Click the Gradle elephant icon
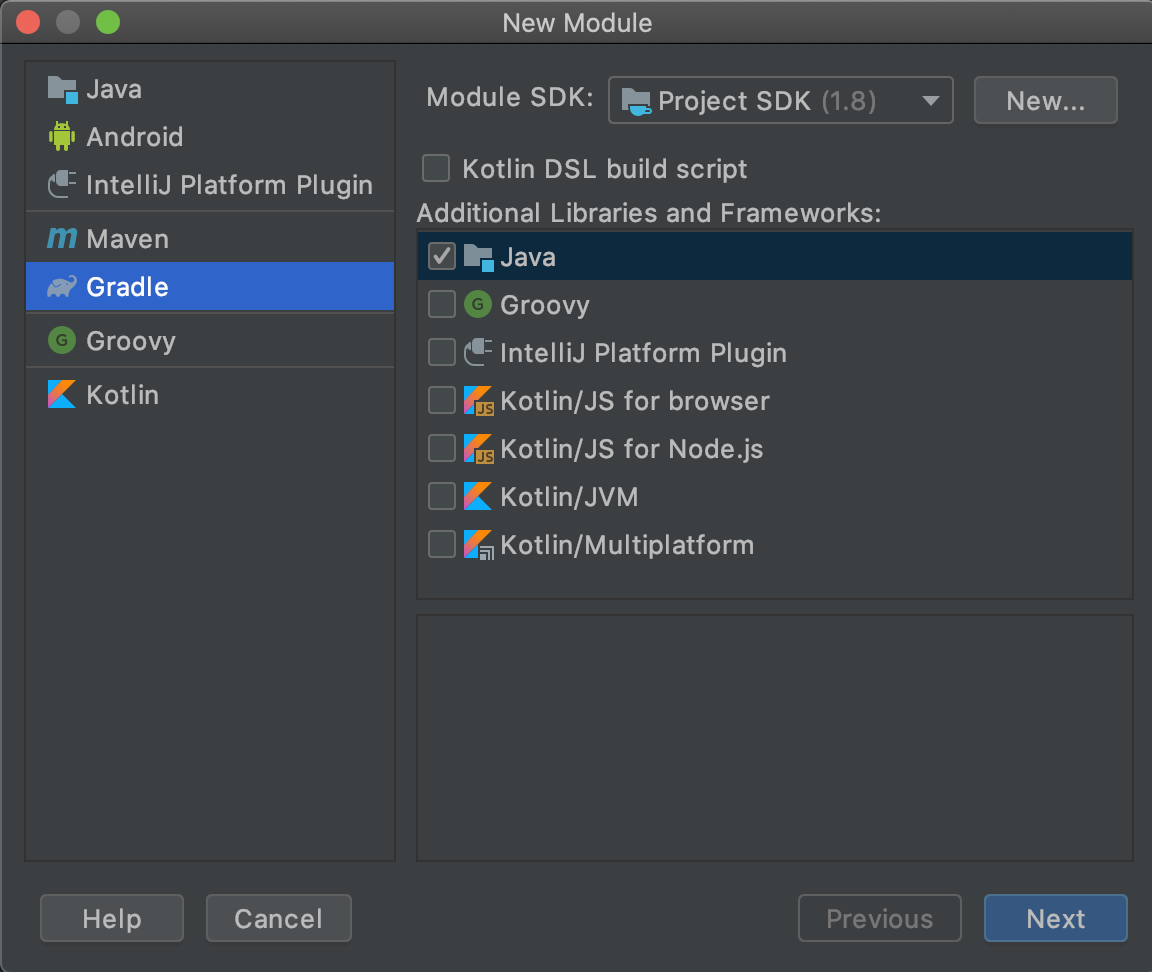The image size is (1152, 972). pos(62,287)
